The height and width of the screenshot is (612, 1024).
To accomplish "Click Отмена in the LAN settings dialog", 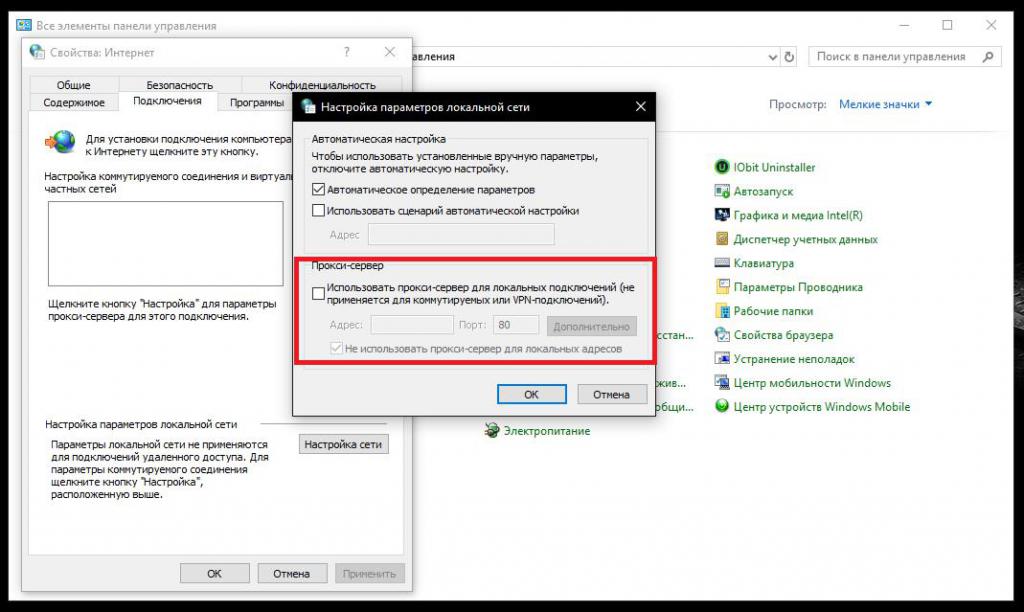I will point(611,395).
